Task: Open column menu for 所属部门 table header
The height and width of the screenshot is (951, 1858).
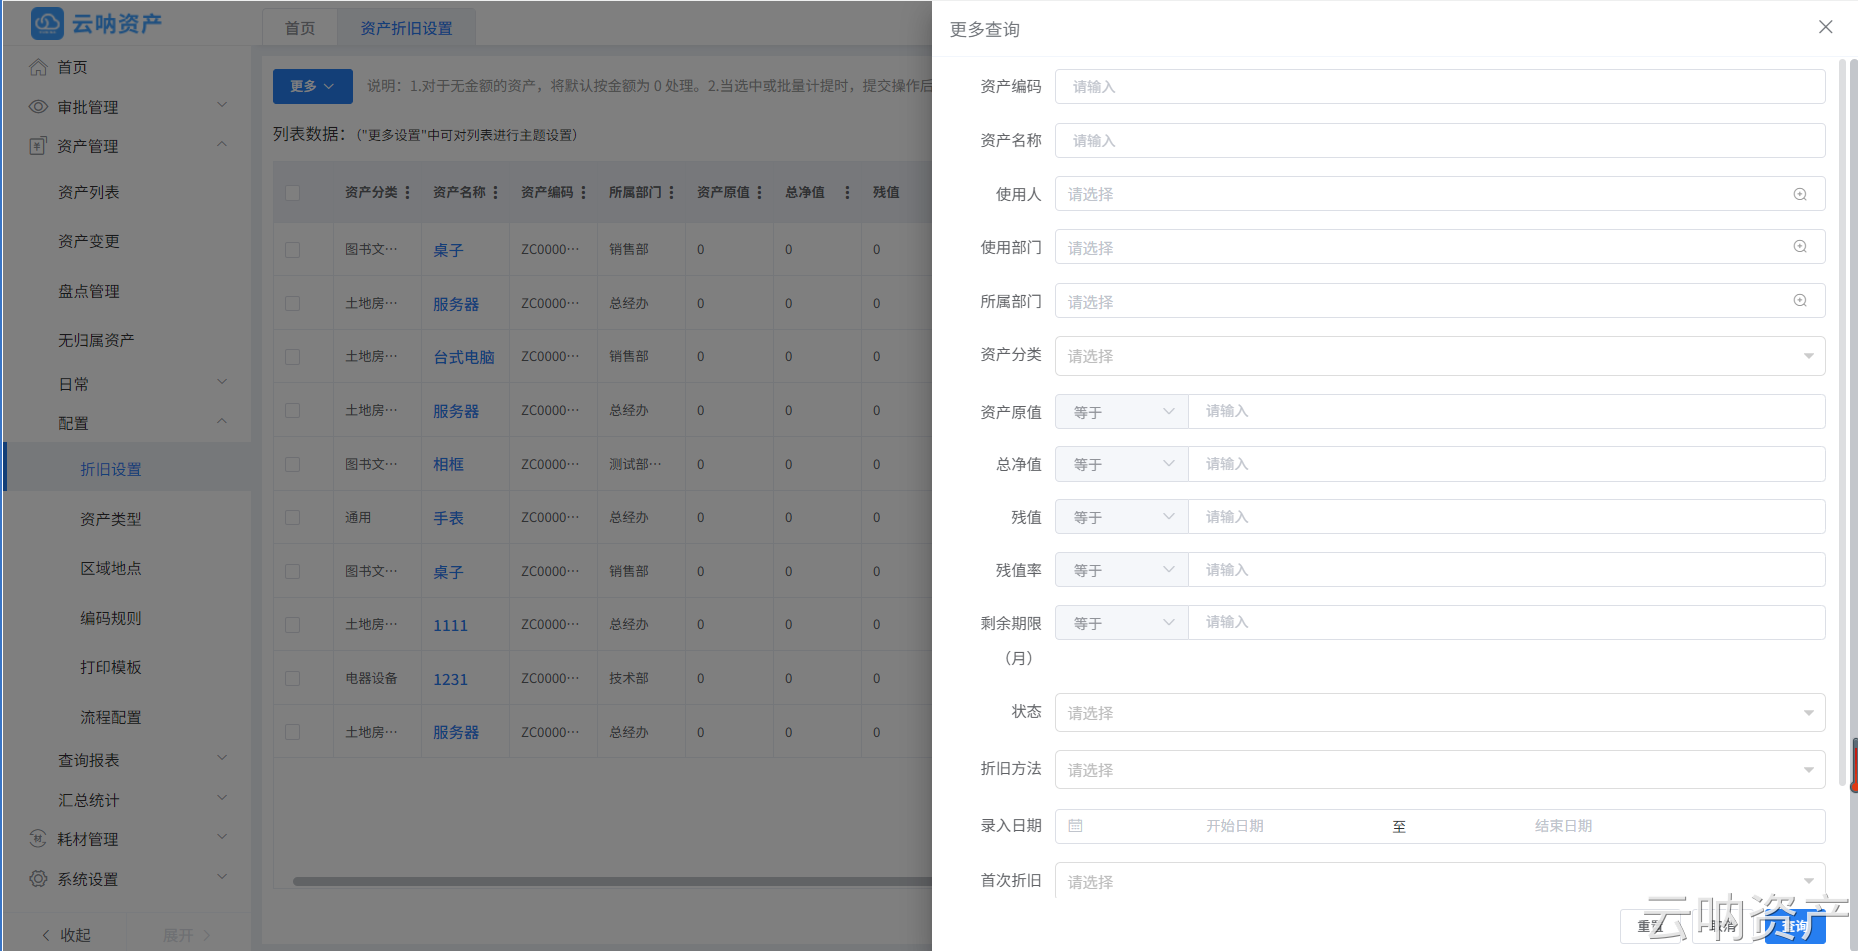Action: coord(671,192)
